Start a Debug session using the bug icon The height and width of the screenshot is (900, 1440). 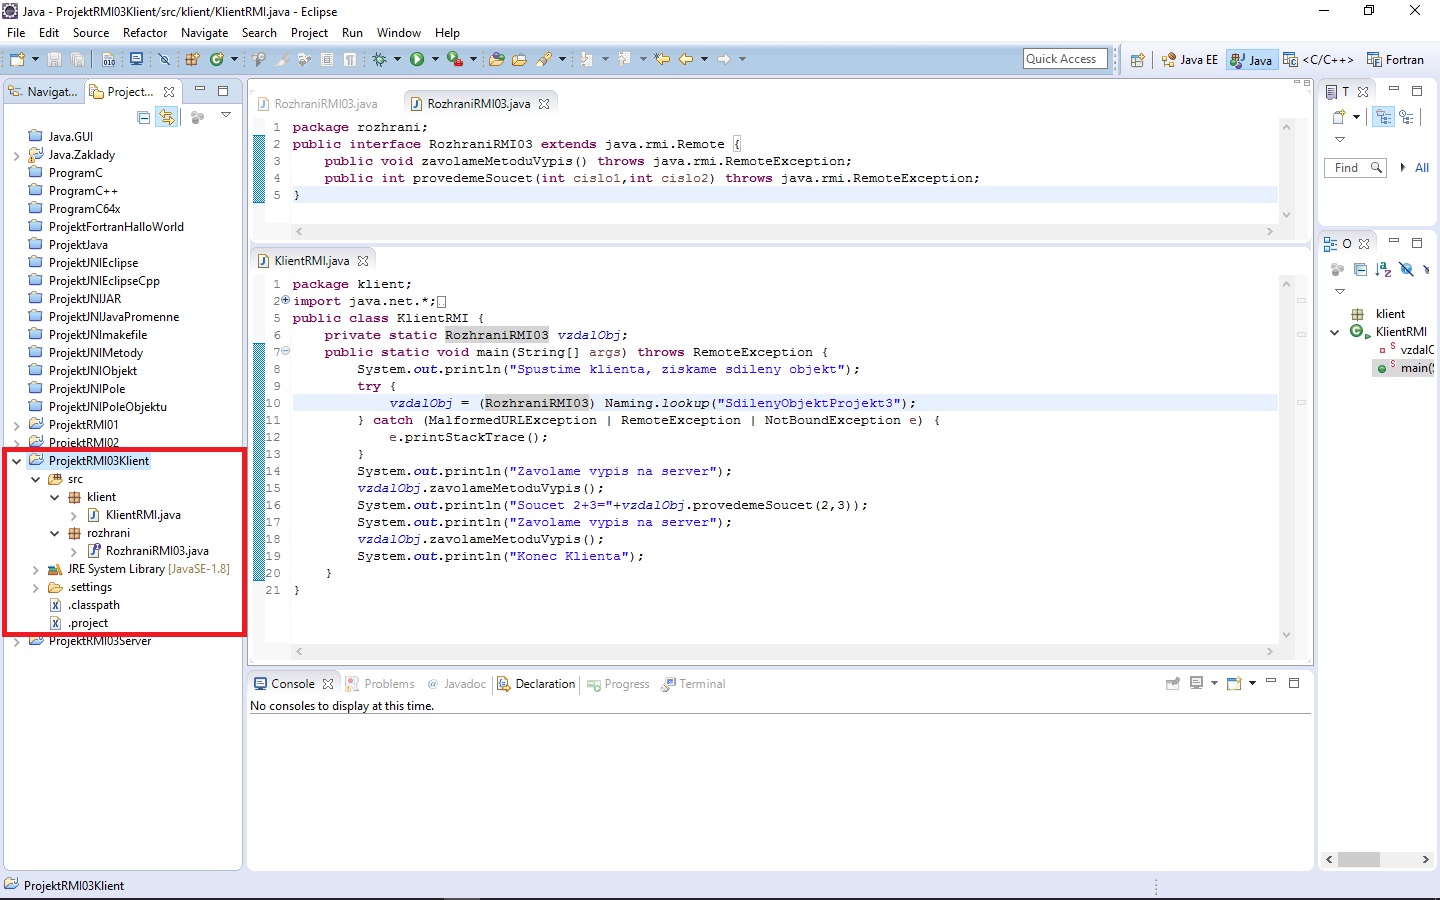click(381, 58)
